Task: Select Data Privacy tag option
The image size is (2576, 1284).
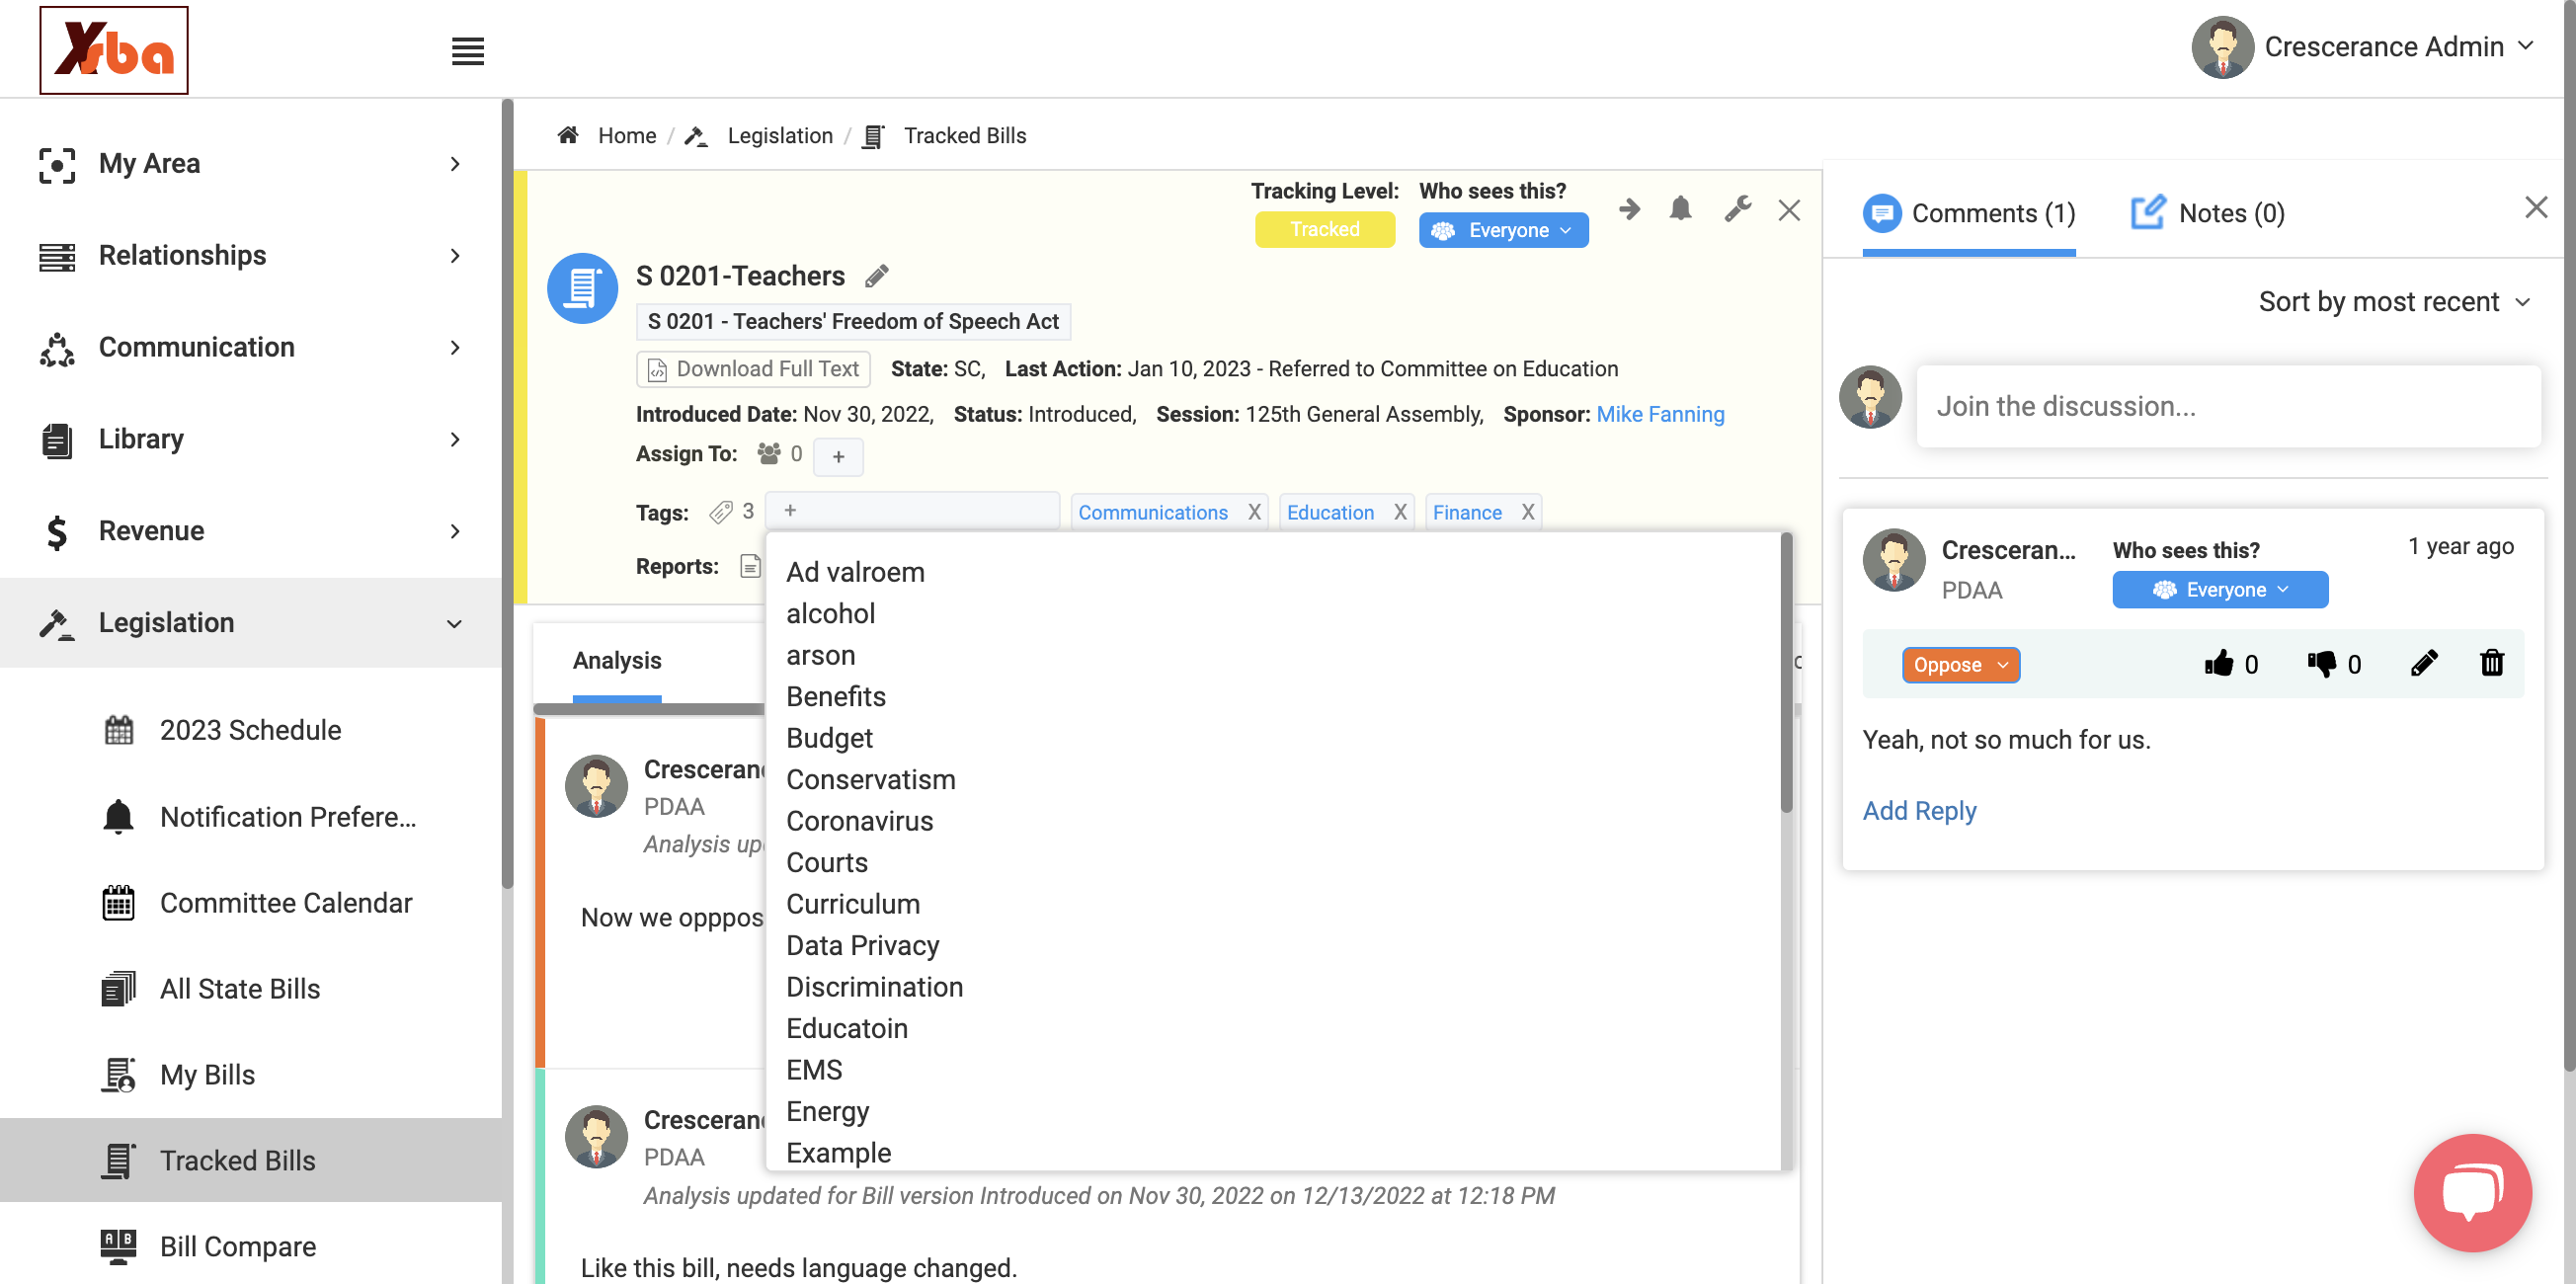Action: pos(863,946)
